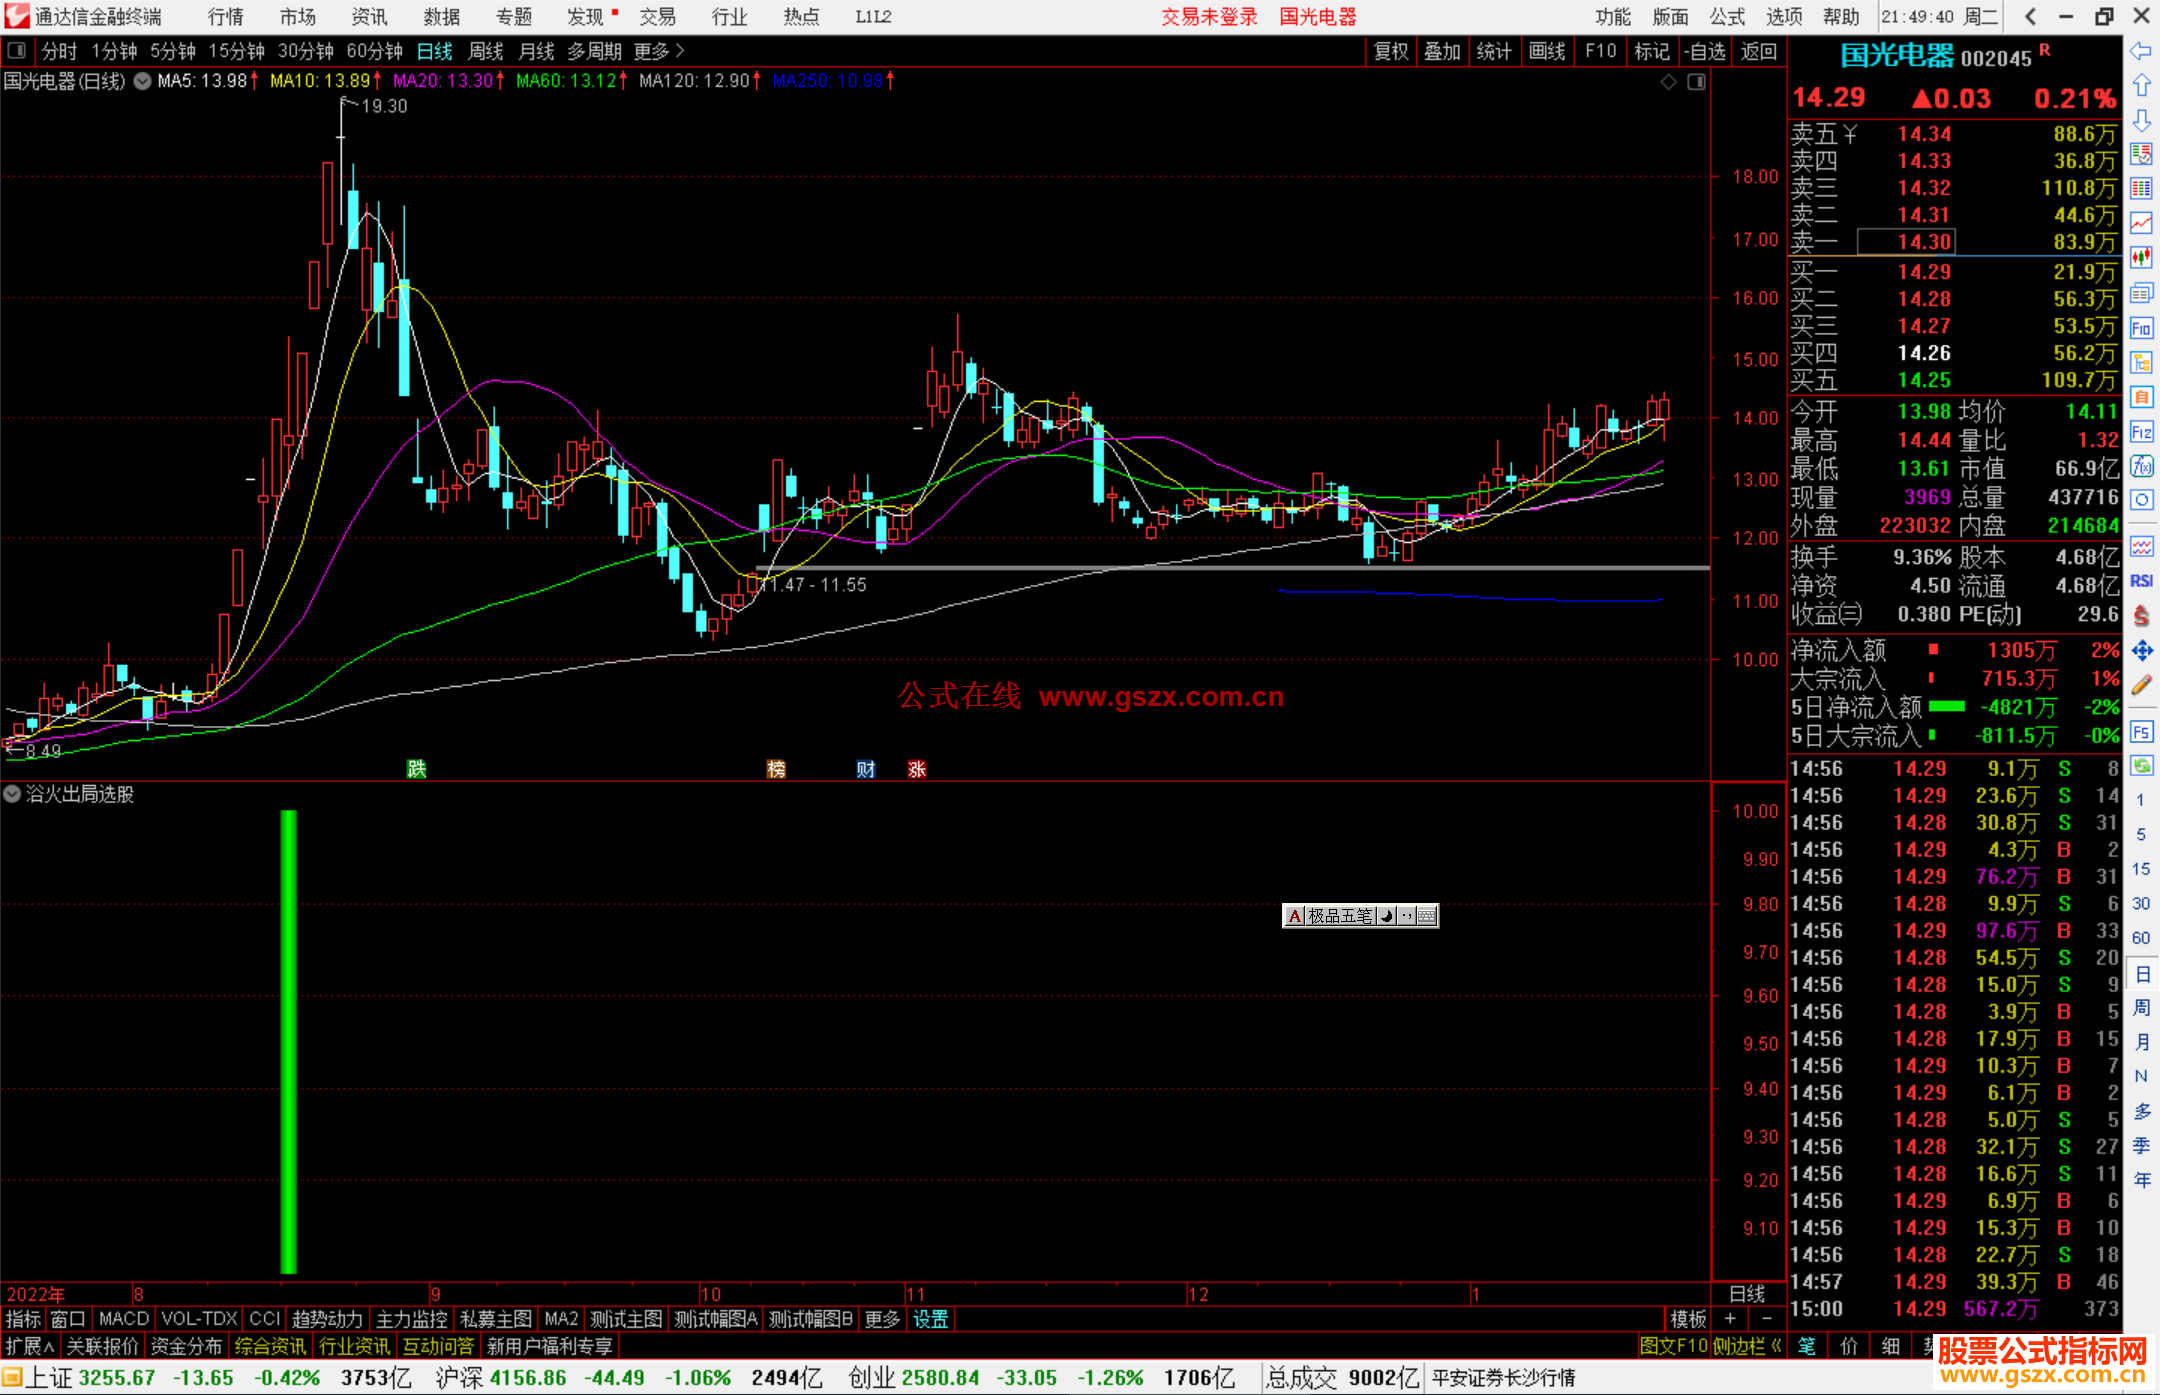Image resolution: width=2160 pixels, height=1395 pixels.
Task: Toggle the panel icon left of 分时
Action: [16, 51]
